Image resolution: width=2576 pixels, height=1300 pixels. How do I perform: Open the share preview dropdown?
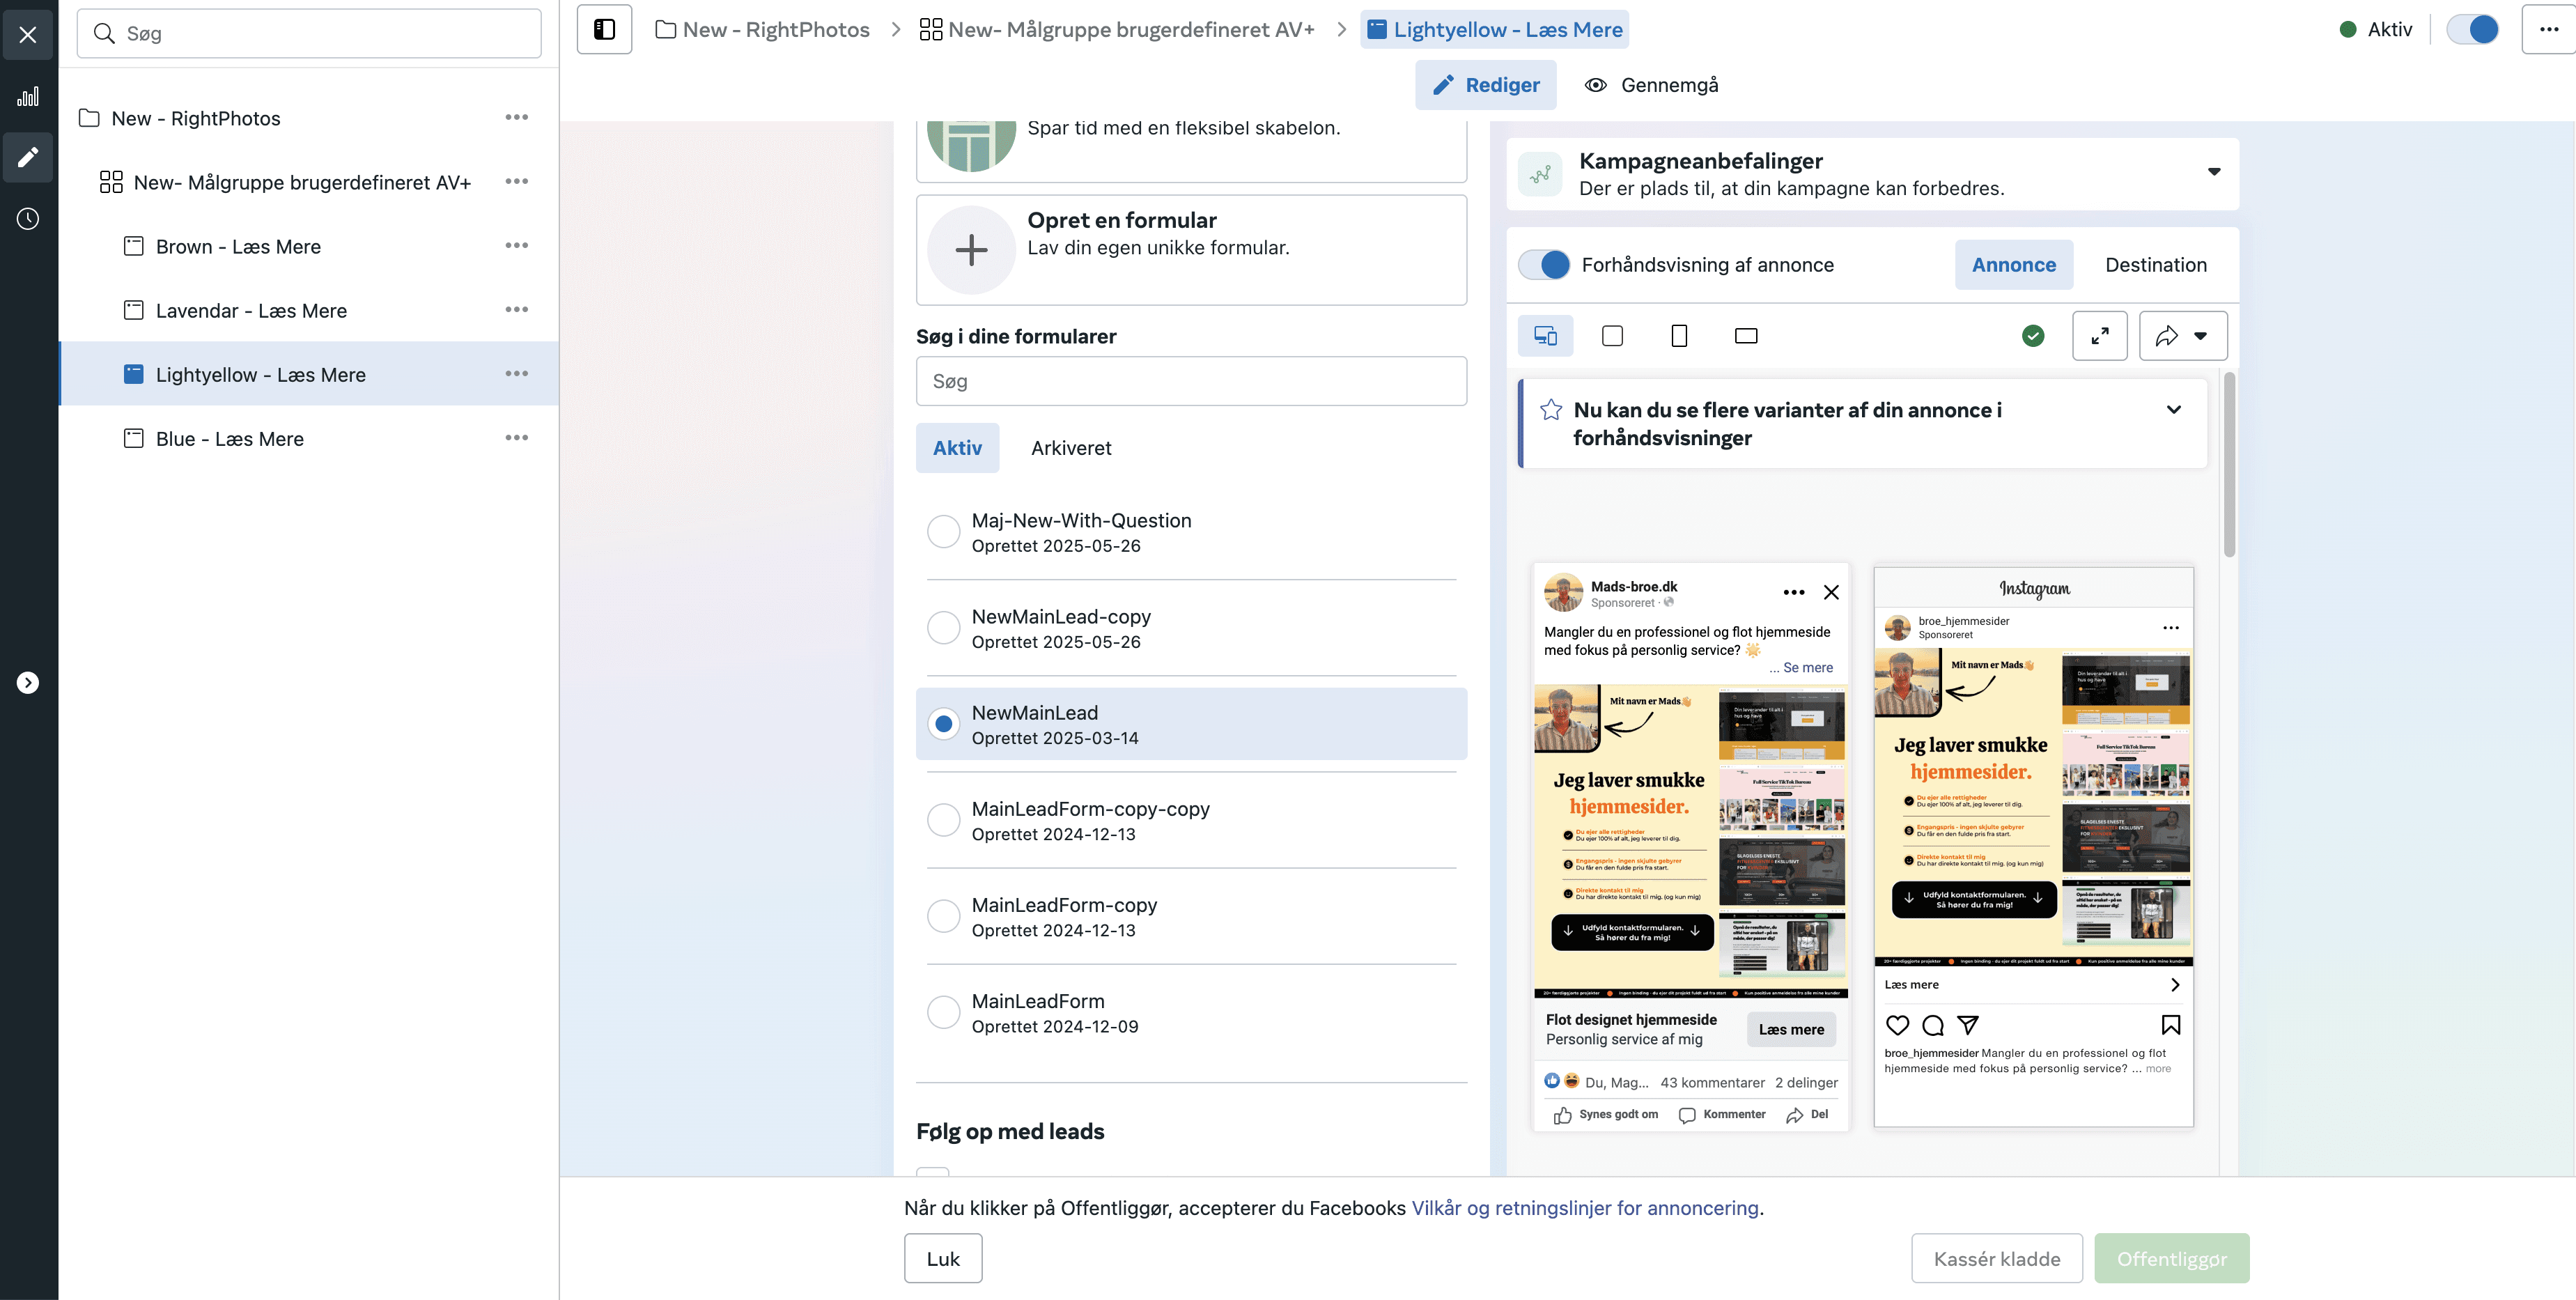tap(2183, 336)
